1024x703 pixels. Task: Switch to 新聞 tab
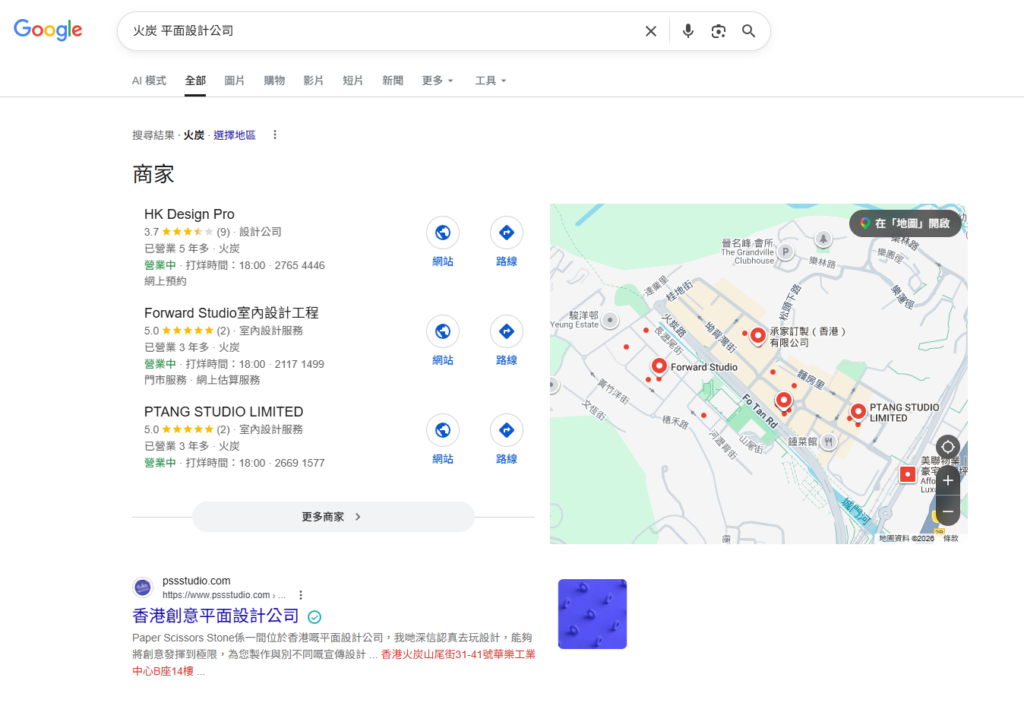coord(392,80)
